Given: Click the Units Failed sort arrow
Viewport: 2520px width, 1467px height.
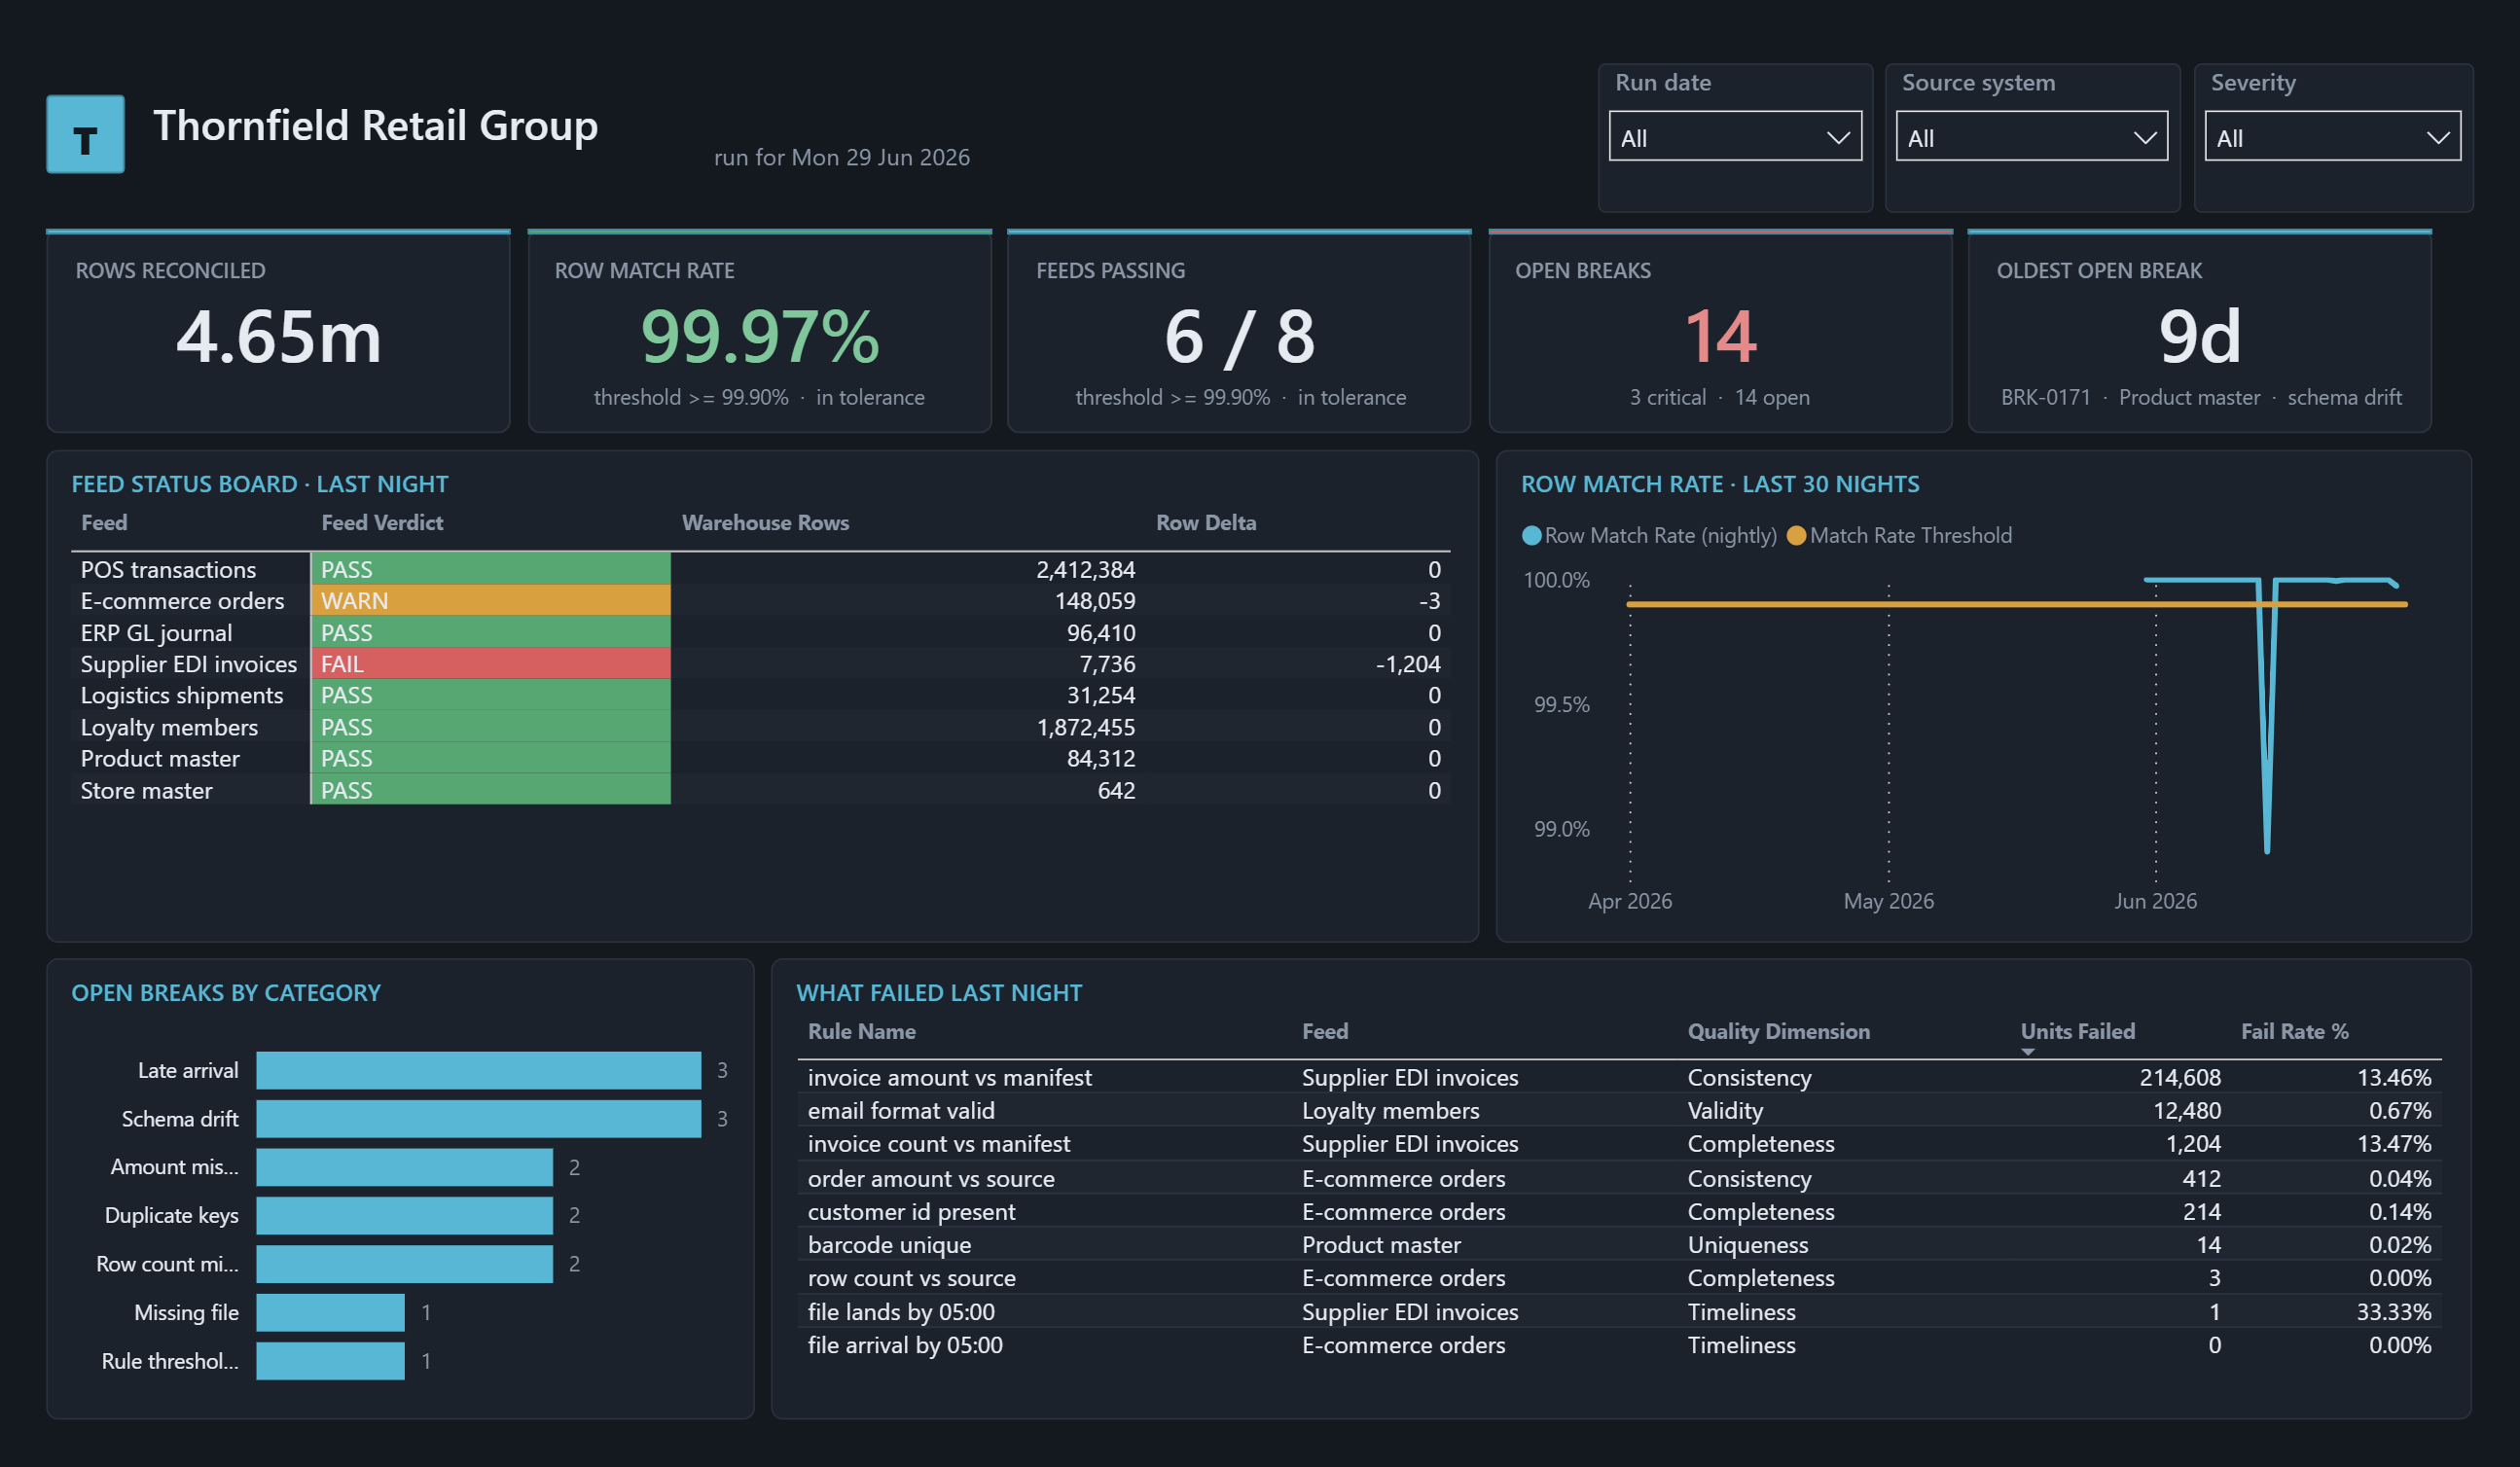Looking at the screenshot, I should 2028,1051.
